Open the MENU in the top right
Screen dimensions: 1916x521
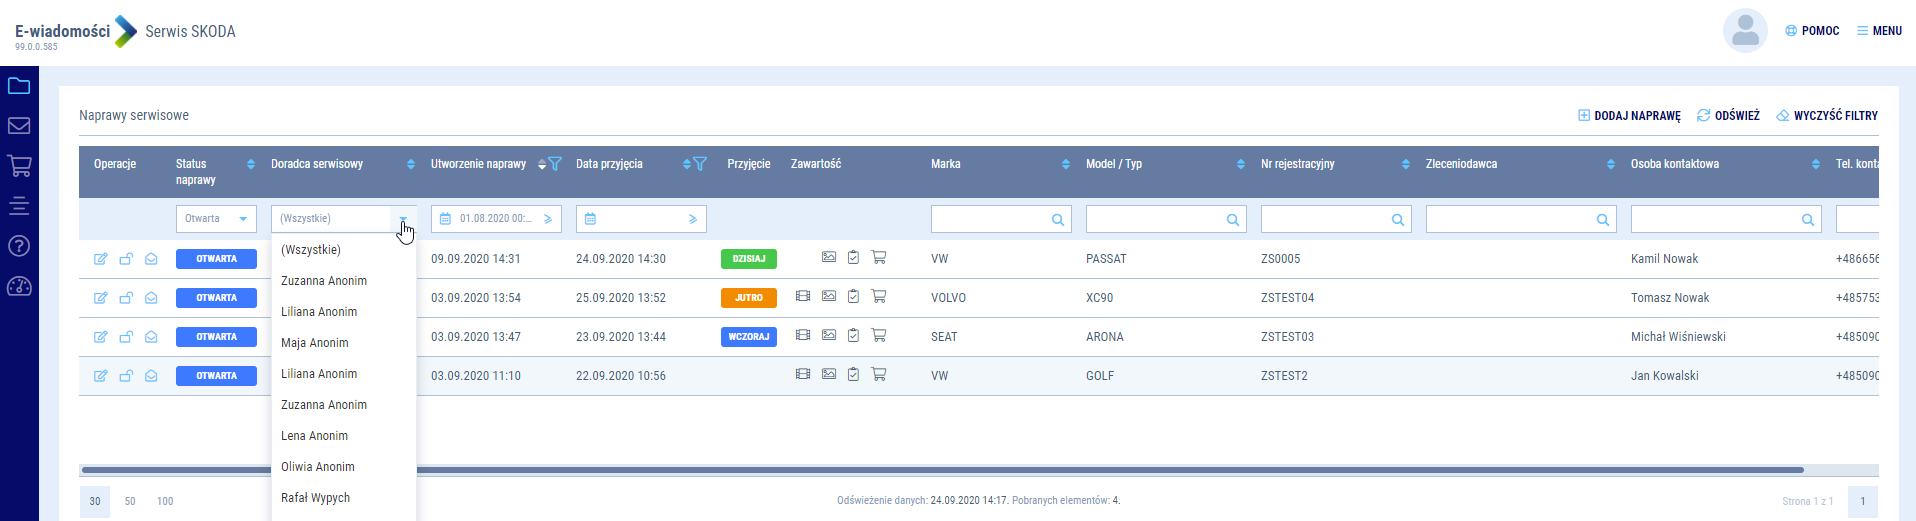(x=1879, y=31)
